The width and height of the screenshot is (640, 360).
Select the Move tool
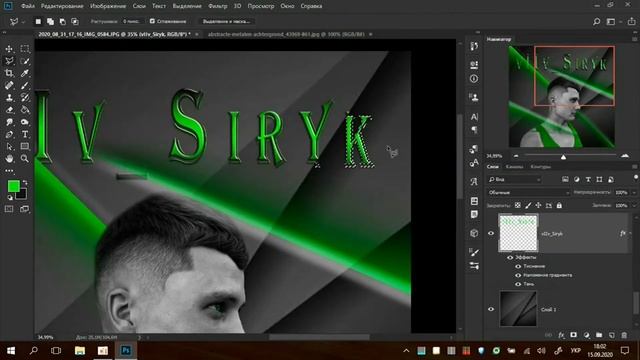tap(9, 49)
